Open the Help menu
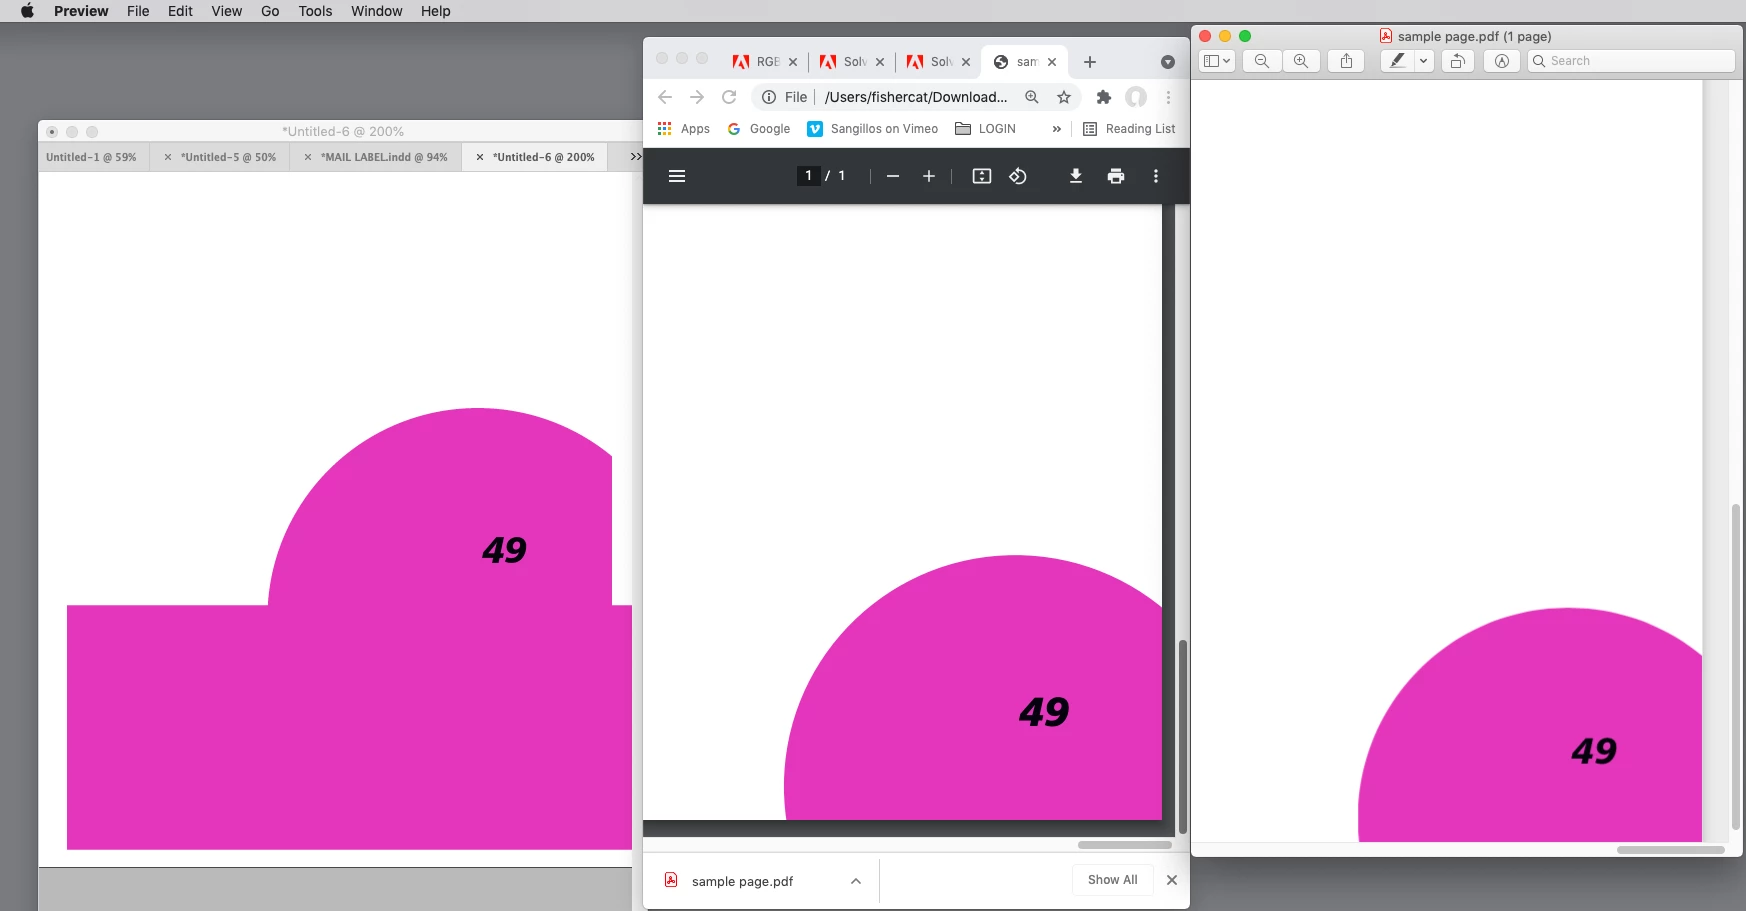Screen dimensions: 1746x911 click(x=435, y=11)
